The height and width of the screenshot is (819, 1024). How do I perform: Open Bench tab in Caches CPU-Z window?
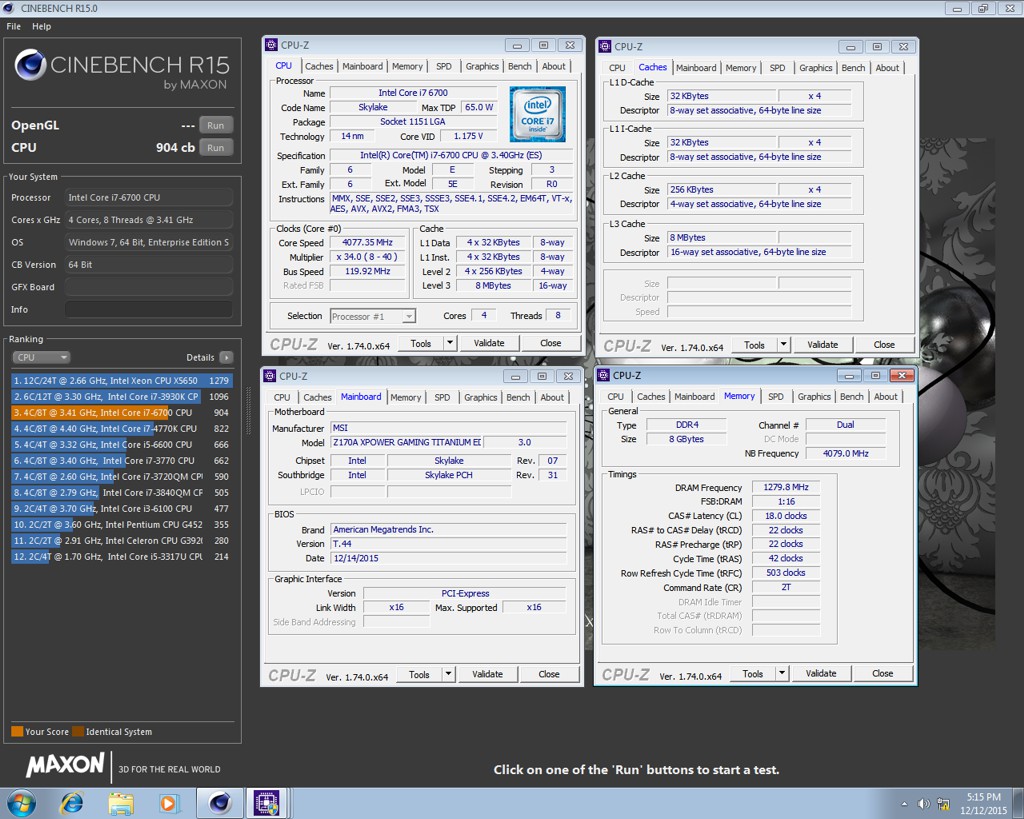click(x=853, y=67)
